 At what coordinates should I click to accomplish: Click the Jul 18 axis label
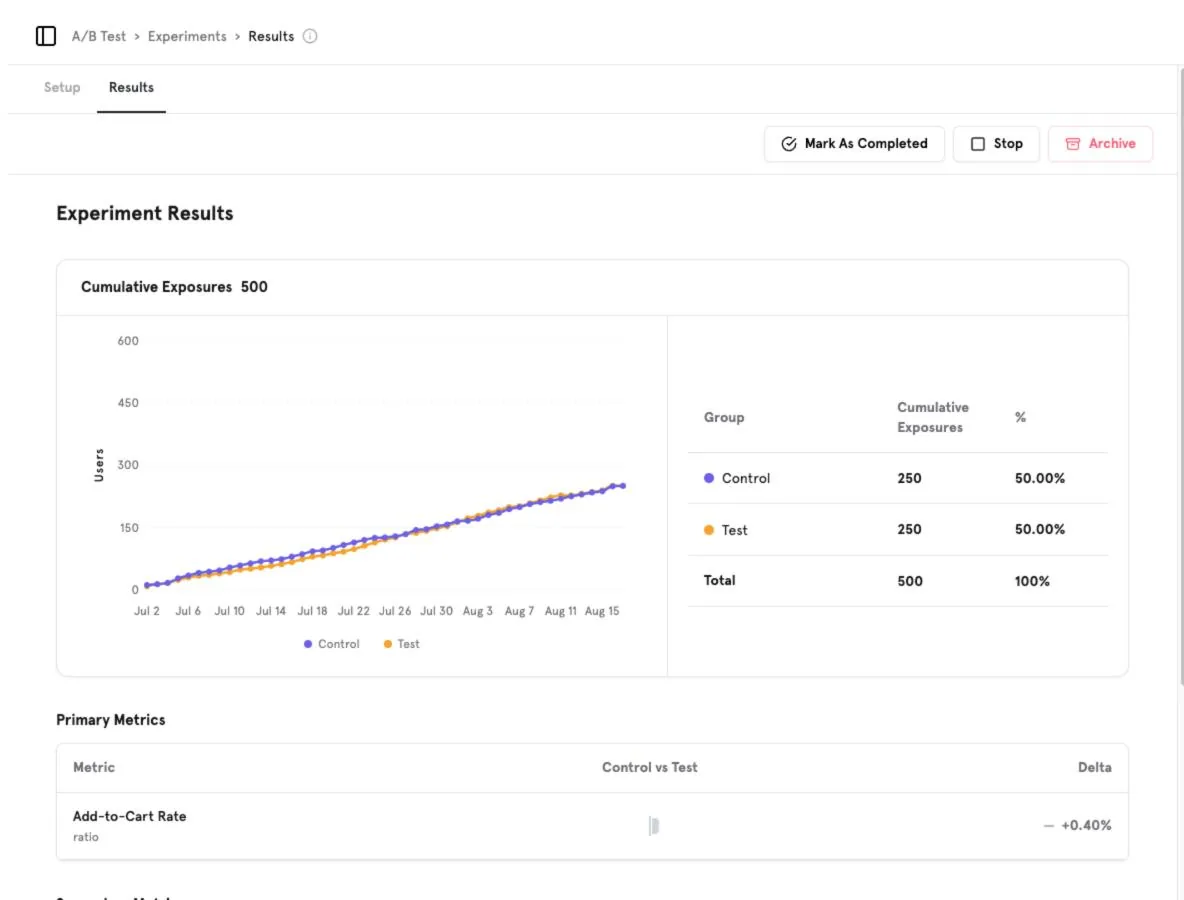(x=312, y=611)
